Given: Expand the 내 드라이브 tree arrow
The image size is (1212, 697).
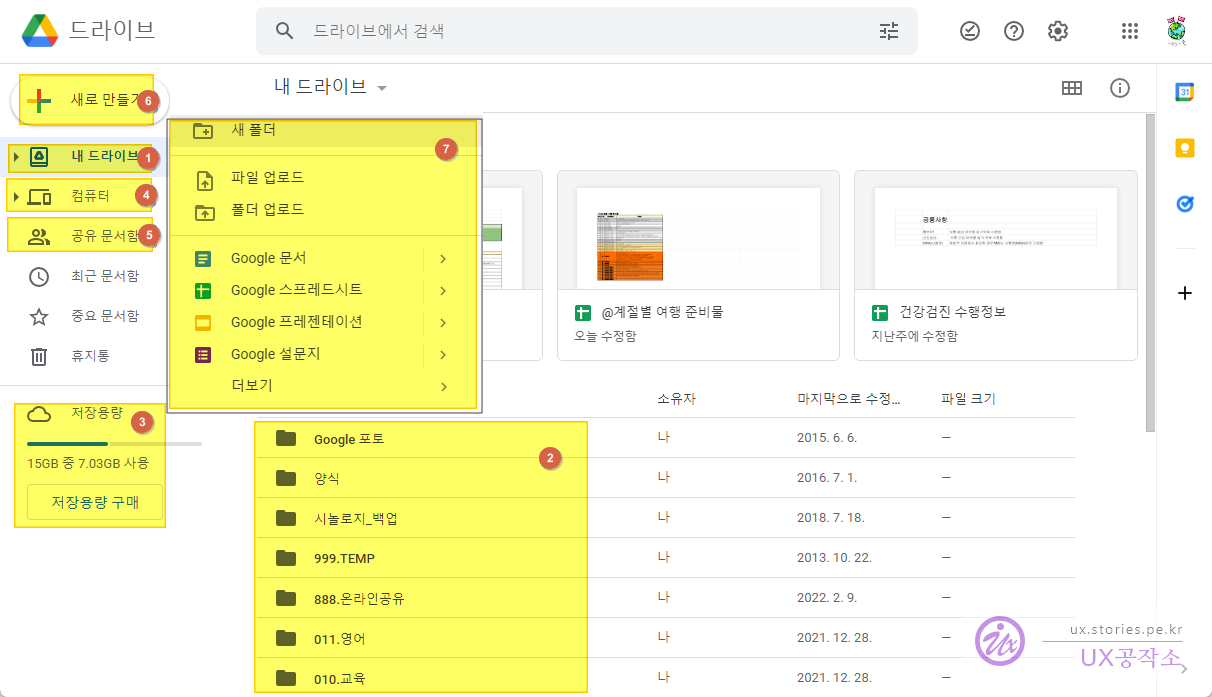Looking at the screenshot, I should tap(16, 157).
